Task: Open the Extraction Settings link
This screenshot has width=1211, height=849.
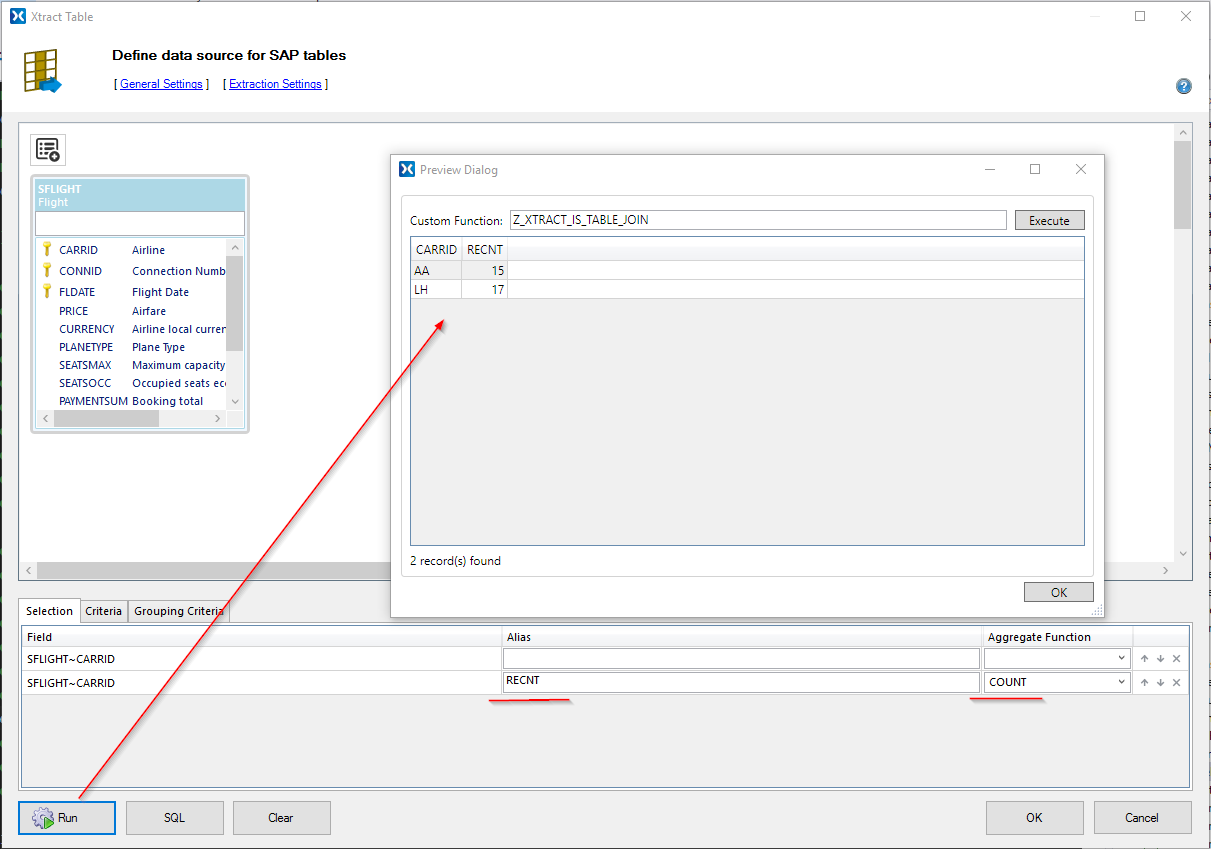Action: [275, 84]
